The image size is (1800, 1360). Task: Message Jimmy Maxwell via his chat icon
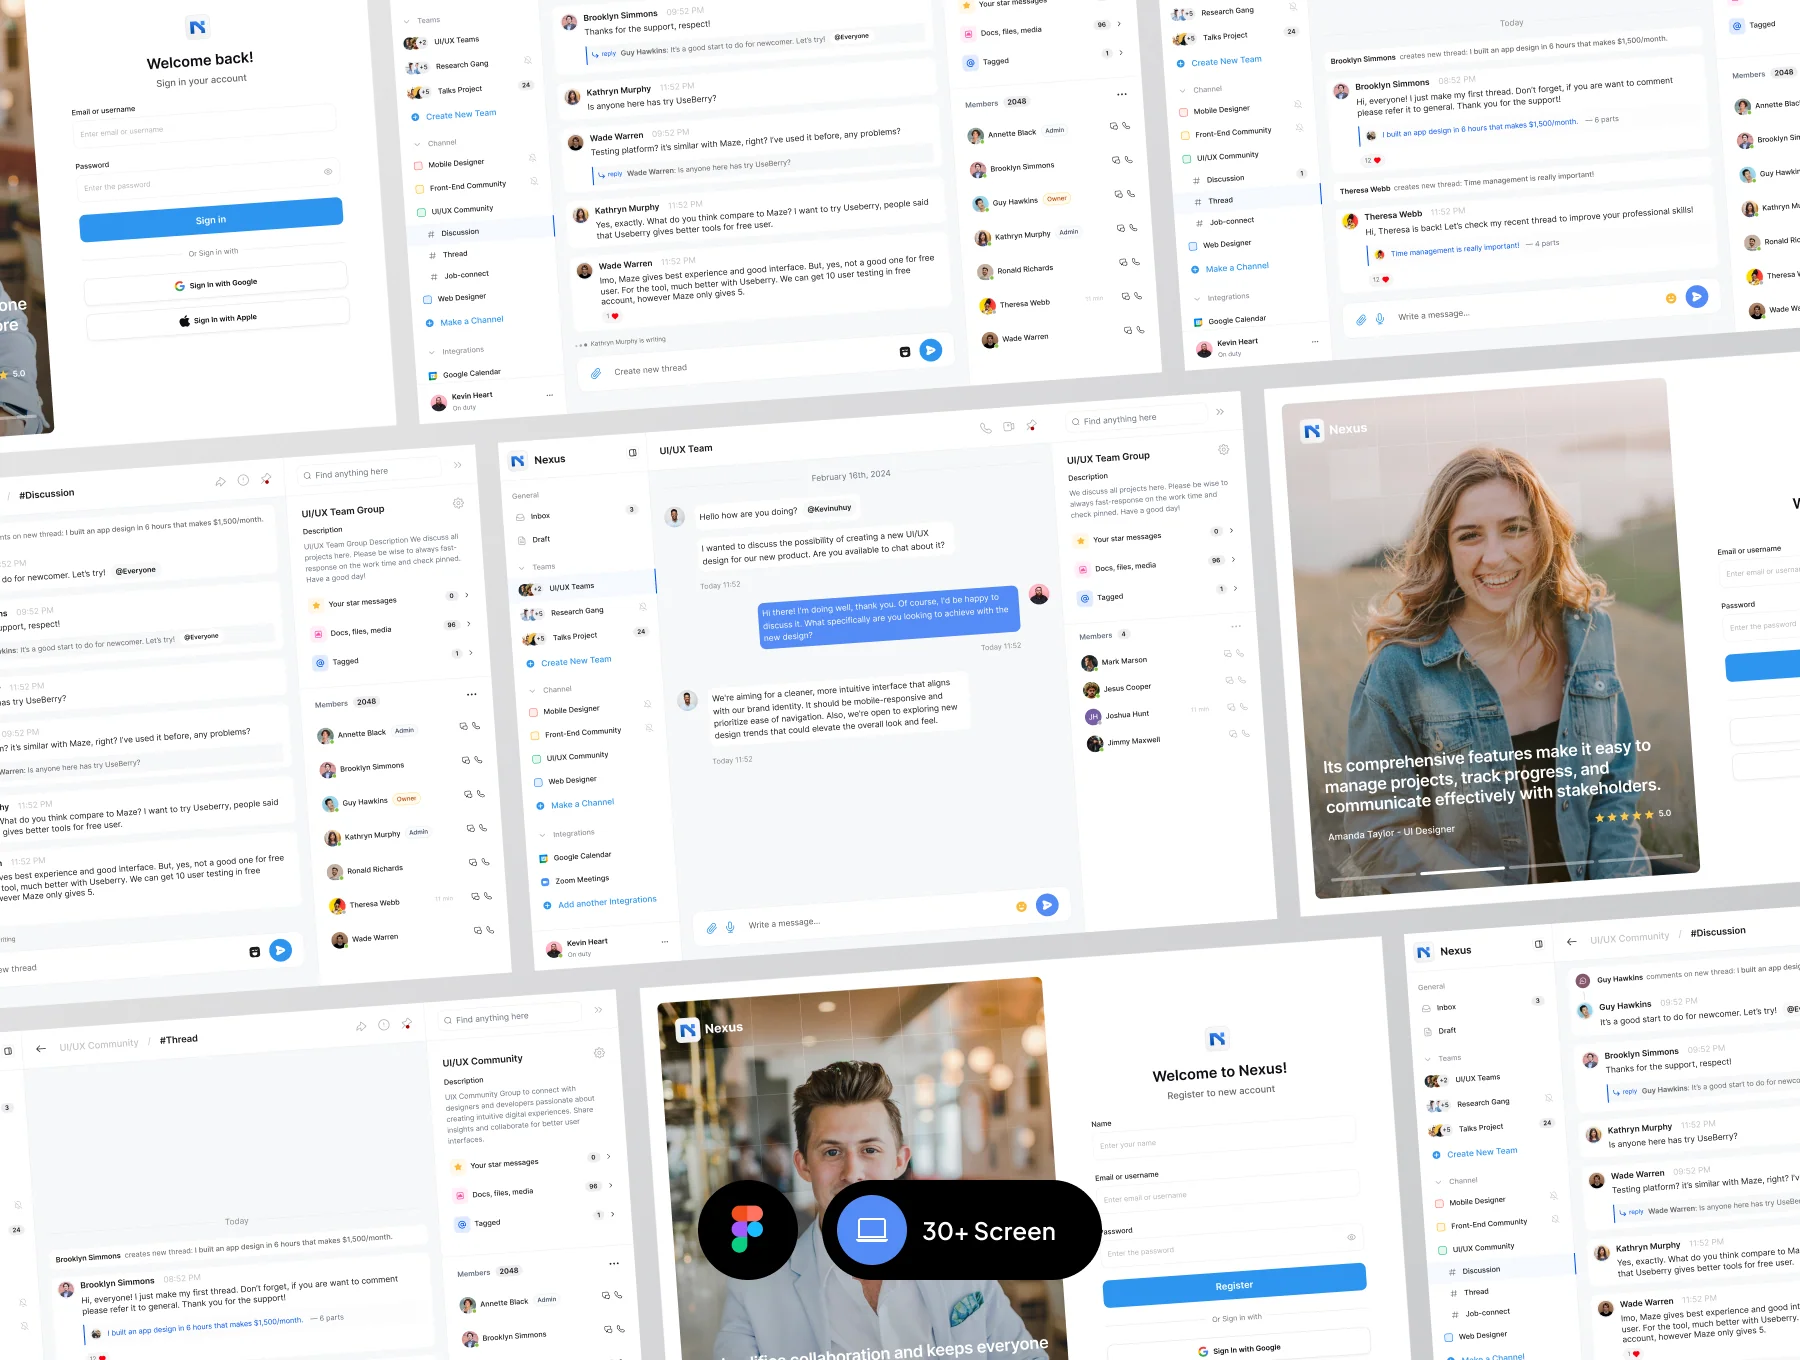[1233, 734]
